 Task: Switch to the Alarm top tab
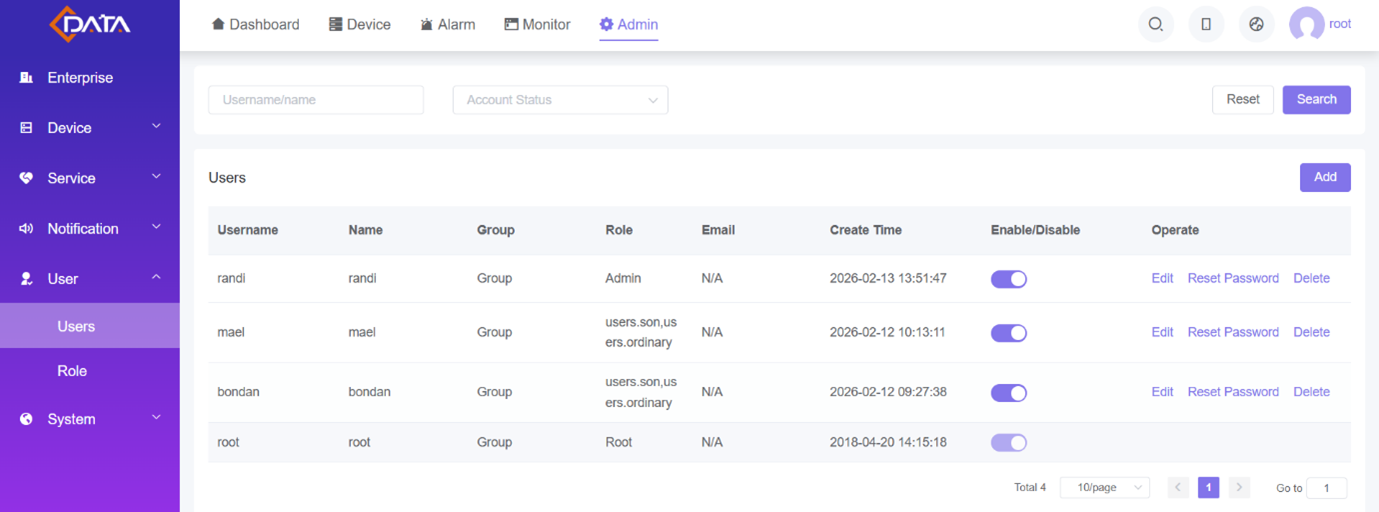(x=447, y=25)
